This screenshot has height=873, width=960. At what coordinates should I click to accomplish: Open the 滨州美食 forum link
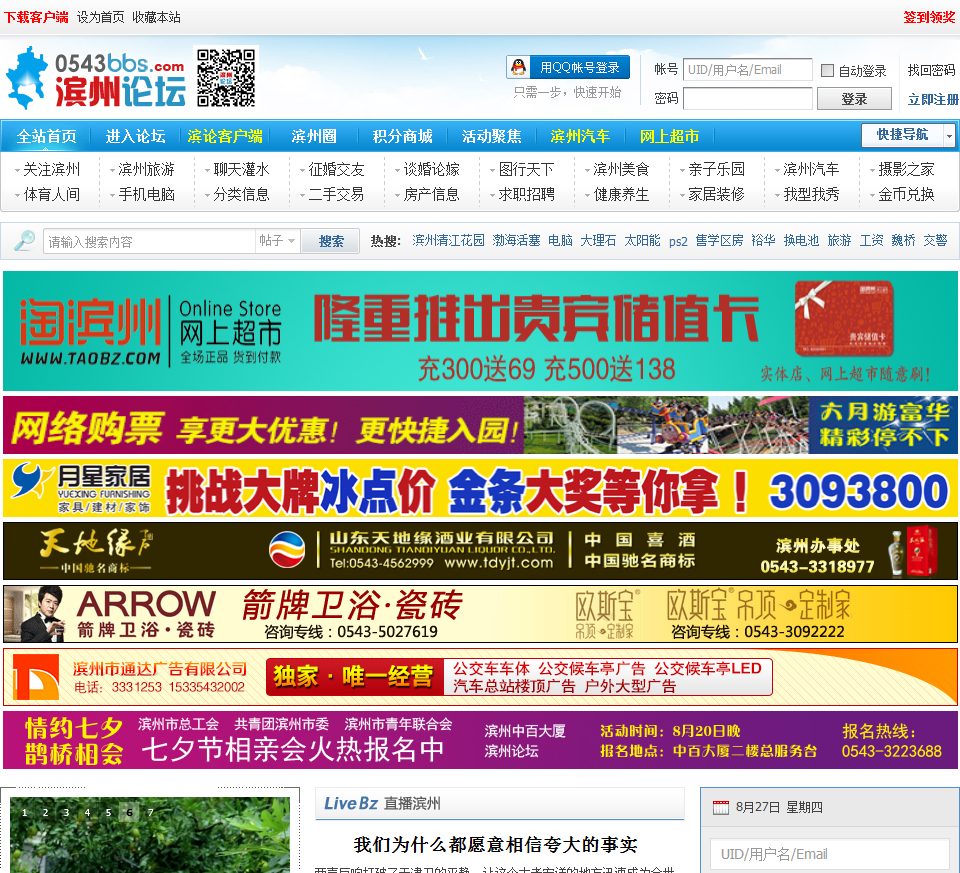pyautogui.click(x=621, y=169)
